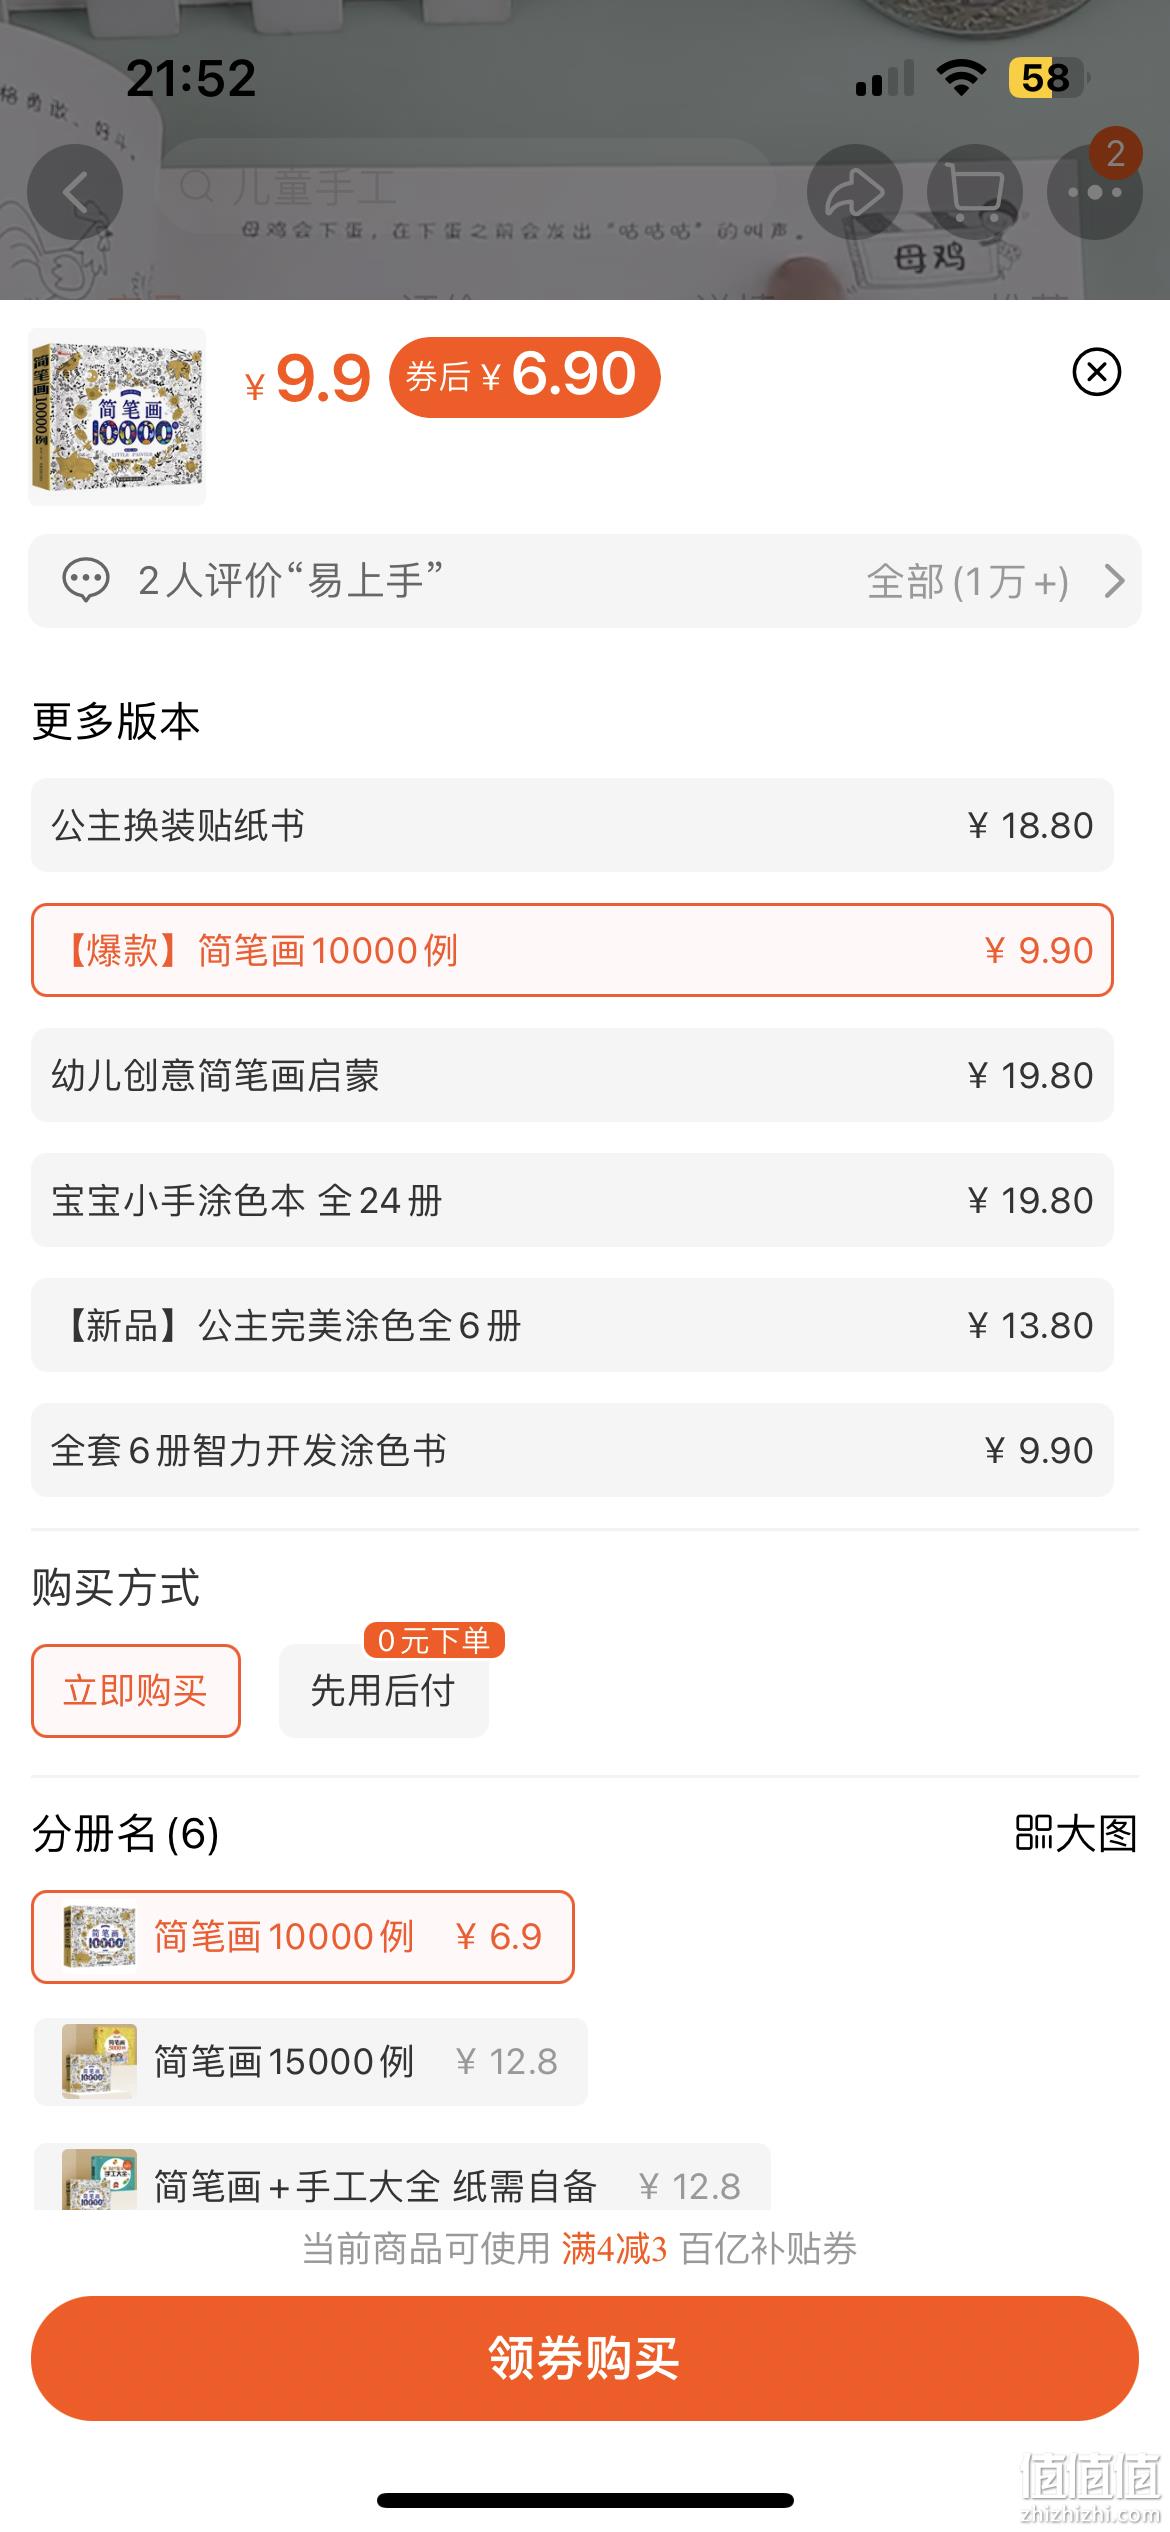This screenshot has width=1170, height=2532.
Task: Select 先用后付 purchase method
Action: [384, 1691]
